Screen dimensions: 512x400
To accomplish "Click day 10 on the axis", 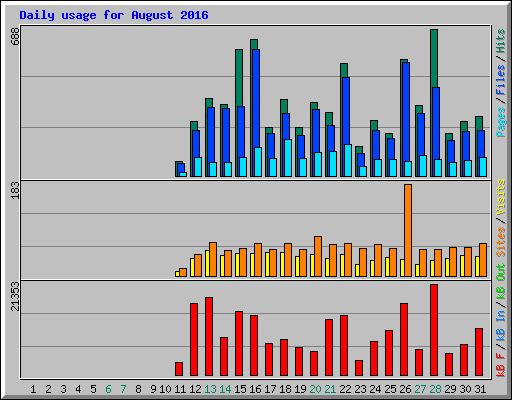I will point(165,389).
